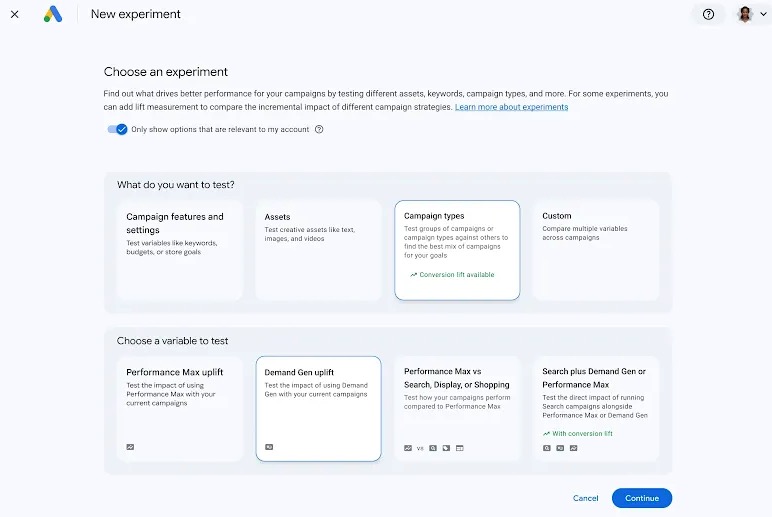Screen dimensions: 772x517
Task: Select Demand Gen uplift variable
Action: 319,409
